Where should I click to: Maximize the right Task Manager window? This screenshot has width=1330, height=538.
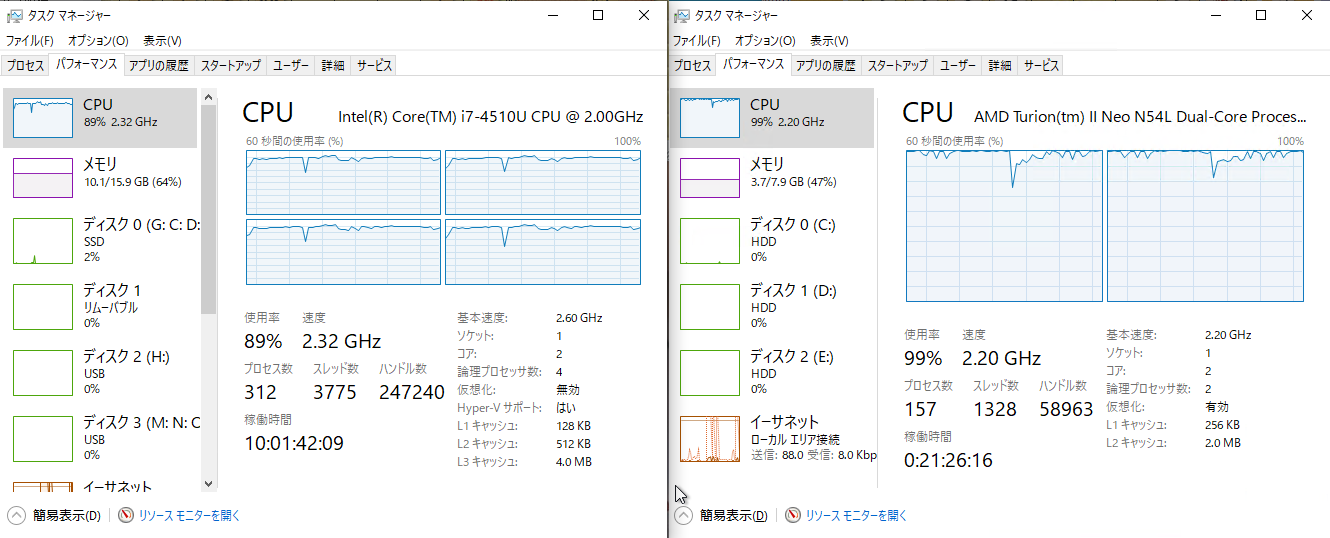pos(1261,15)
